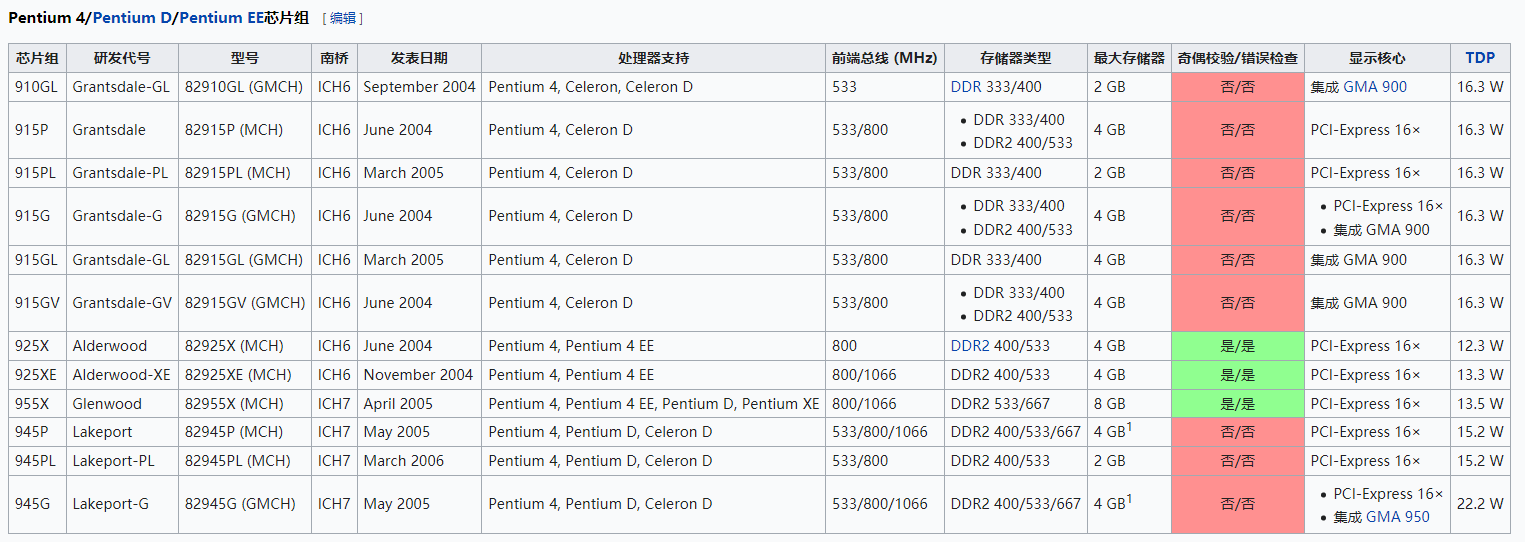Click the green 是/是 cell for 925X
The image size is (1525, 542).
coord(1237,346)
